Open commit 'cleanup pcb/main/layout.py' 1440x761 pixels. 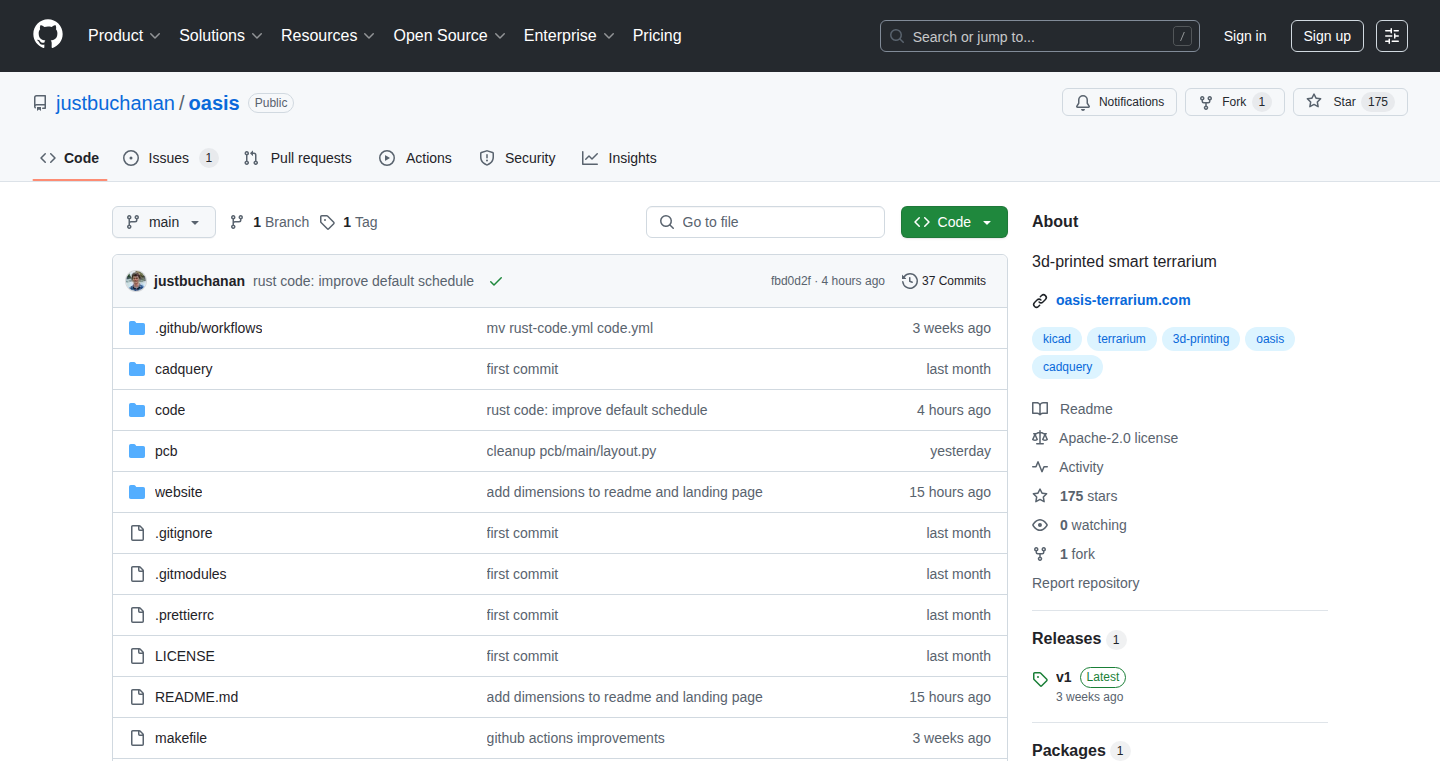[572, 451]
